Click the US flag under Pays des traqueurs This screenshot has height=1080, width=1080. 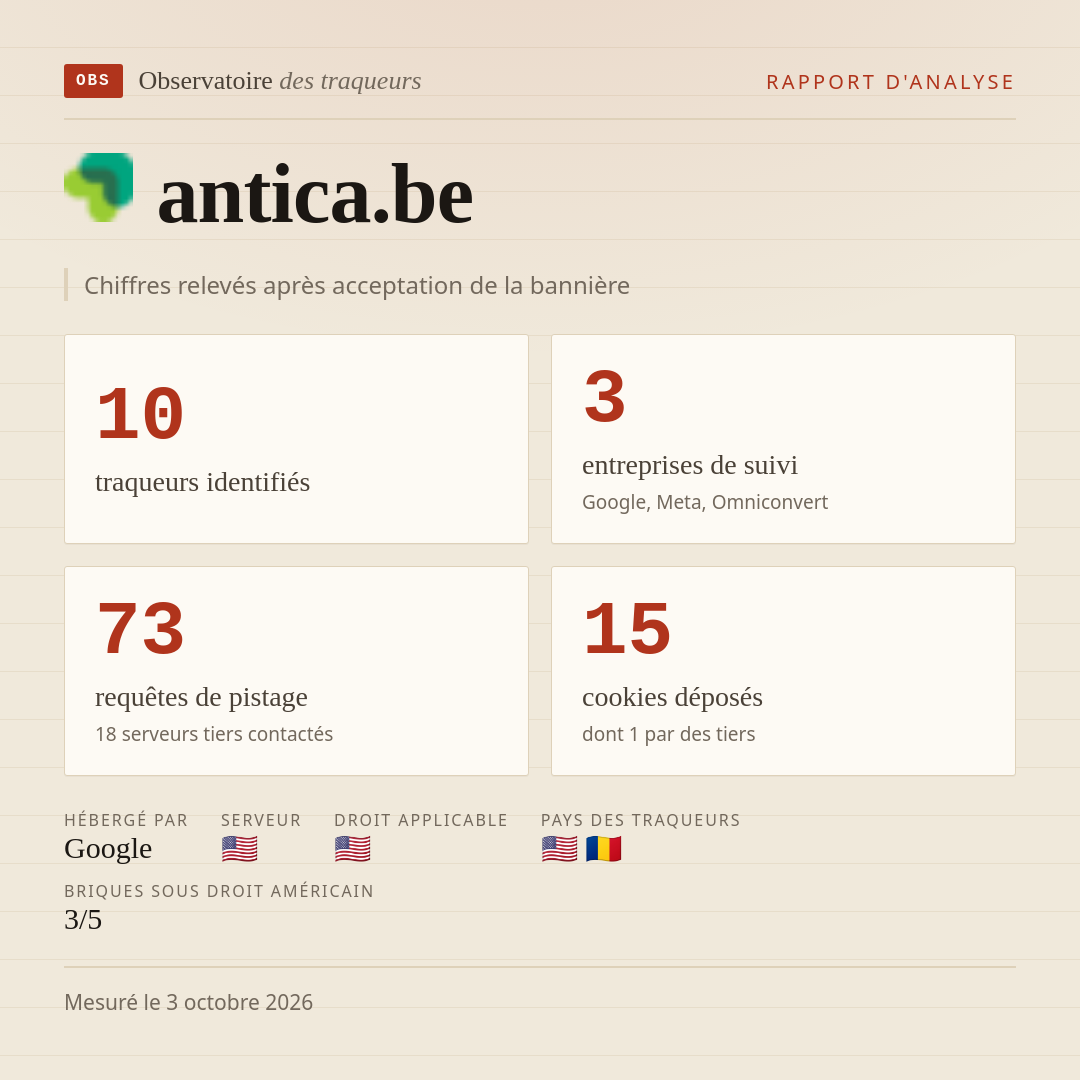tap(559, 849)
